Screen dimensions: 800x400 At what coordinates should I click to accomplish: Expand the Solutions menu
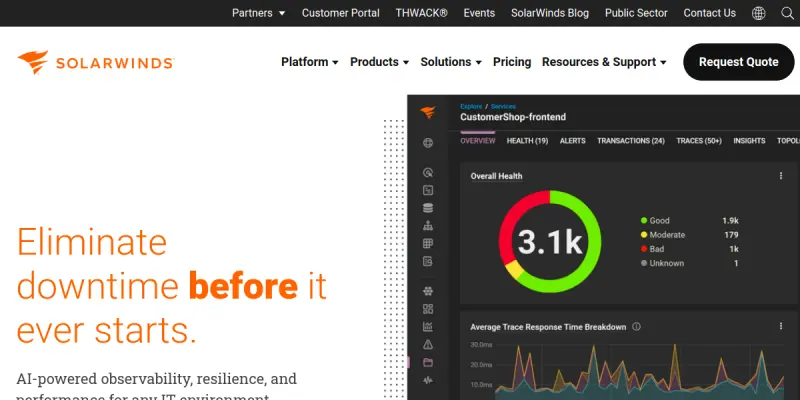click(x=451, y=62)
